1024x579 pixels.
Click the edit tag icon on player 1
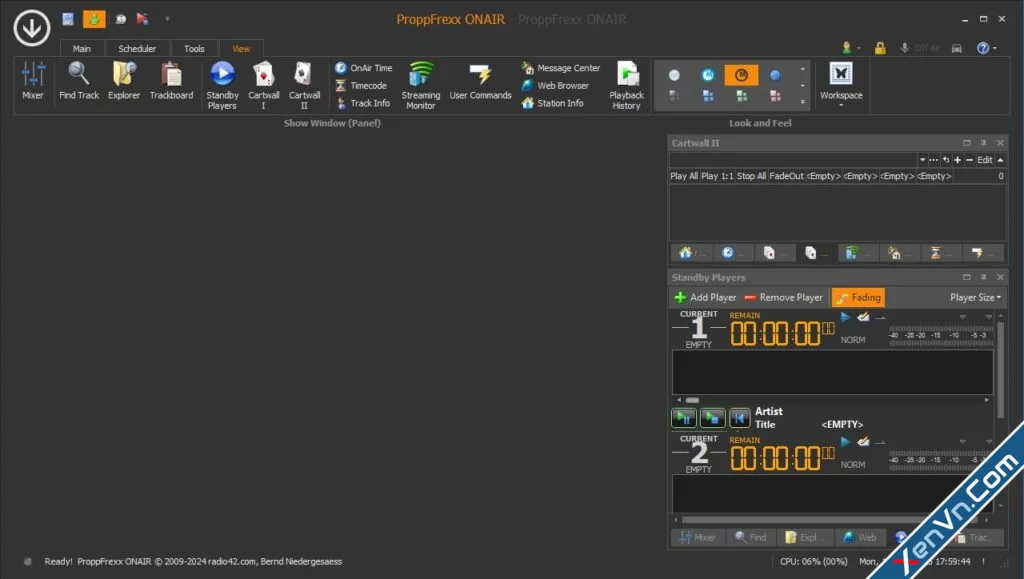coord(863,317)
